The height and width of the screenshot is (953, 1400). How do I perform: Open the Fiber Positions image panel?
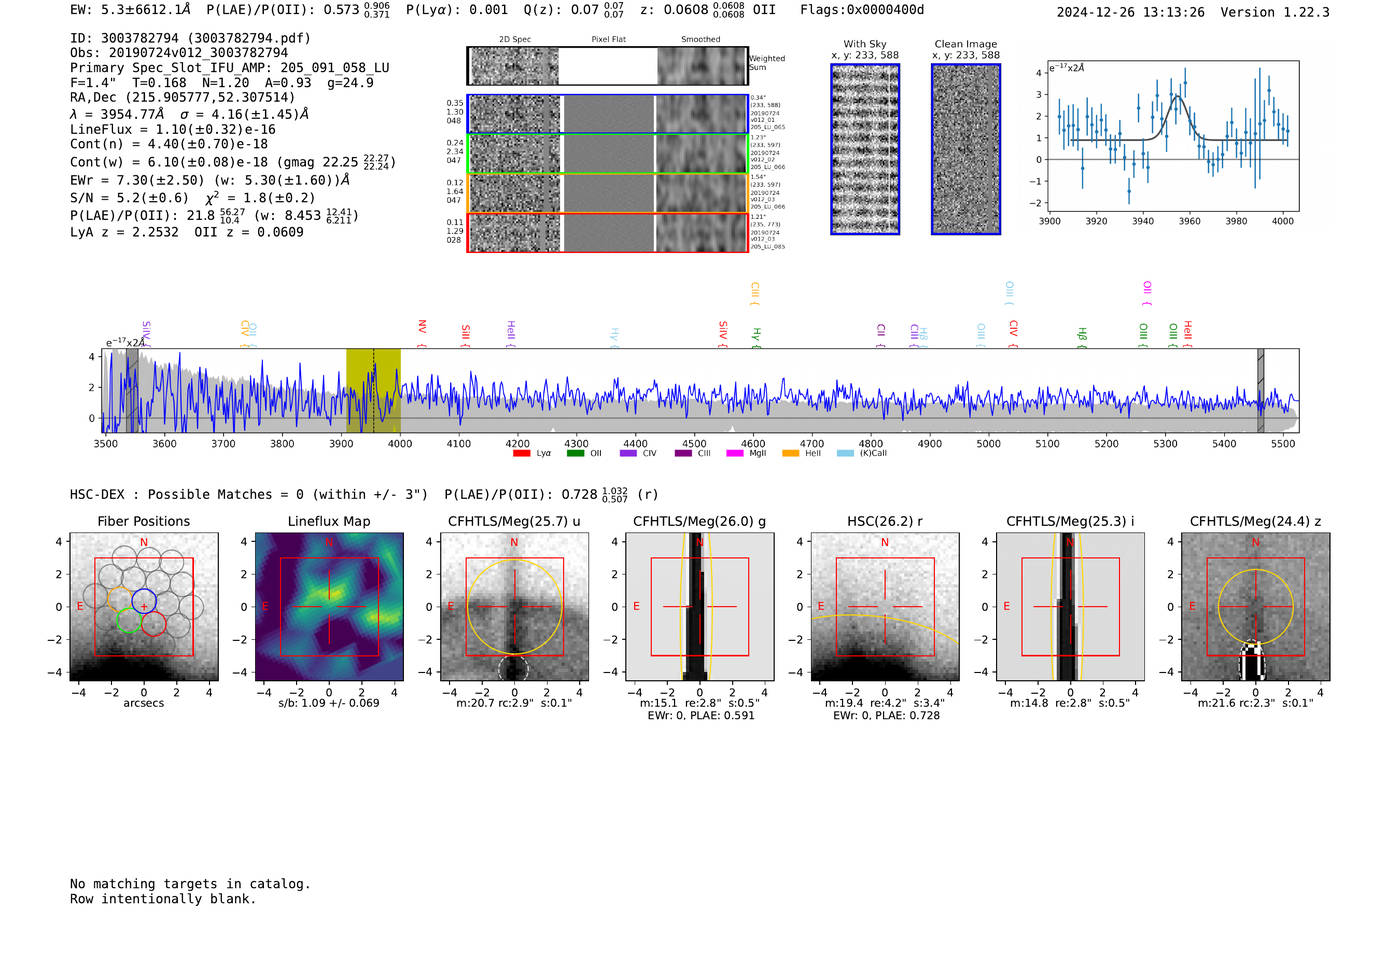[x=144, y=607]
